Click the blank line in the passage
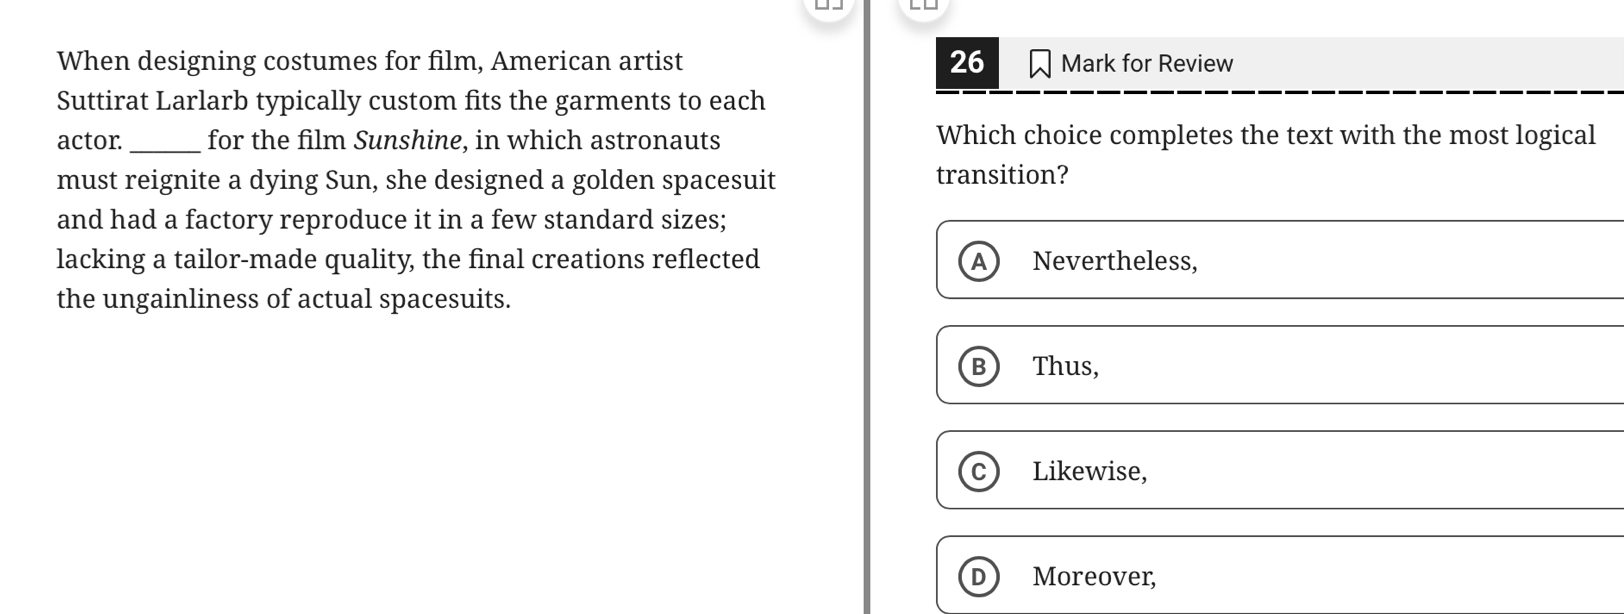The height and width of the screenshot is (614, 1624). tap(166, 148)
